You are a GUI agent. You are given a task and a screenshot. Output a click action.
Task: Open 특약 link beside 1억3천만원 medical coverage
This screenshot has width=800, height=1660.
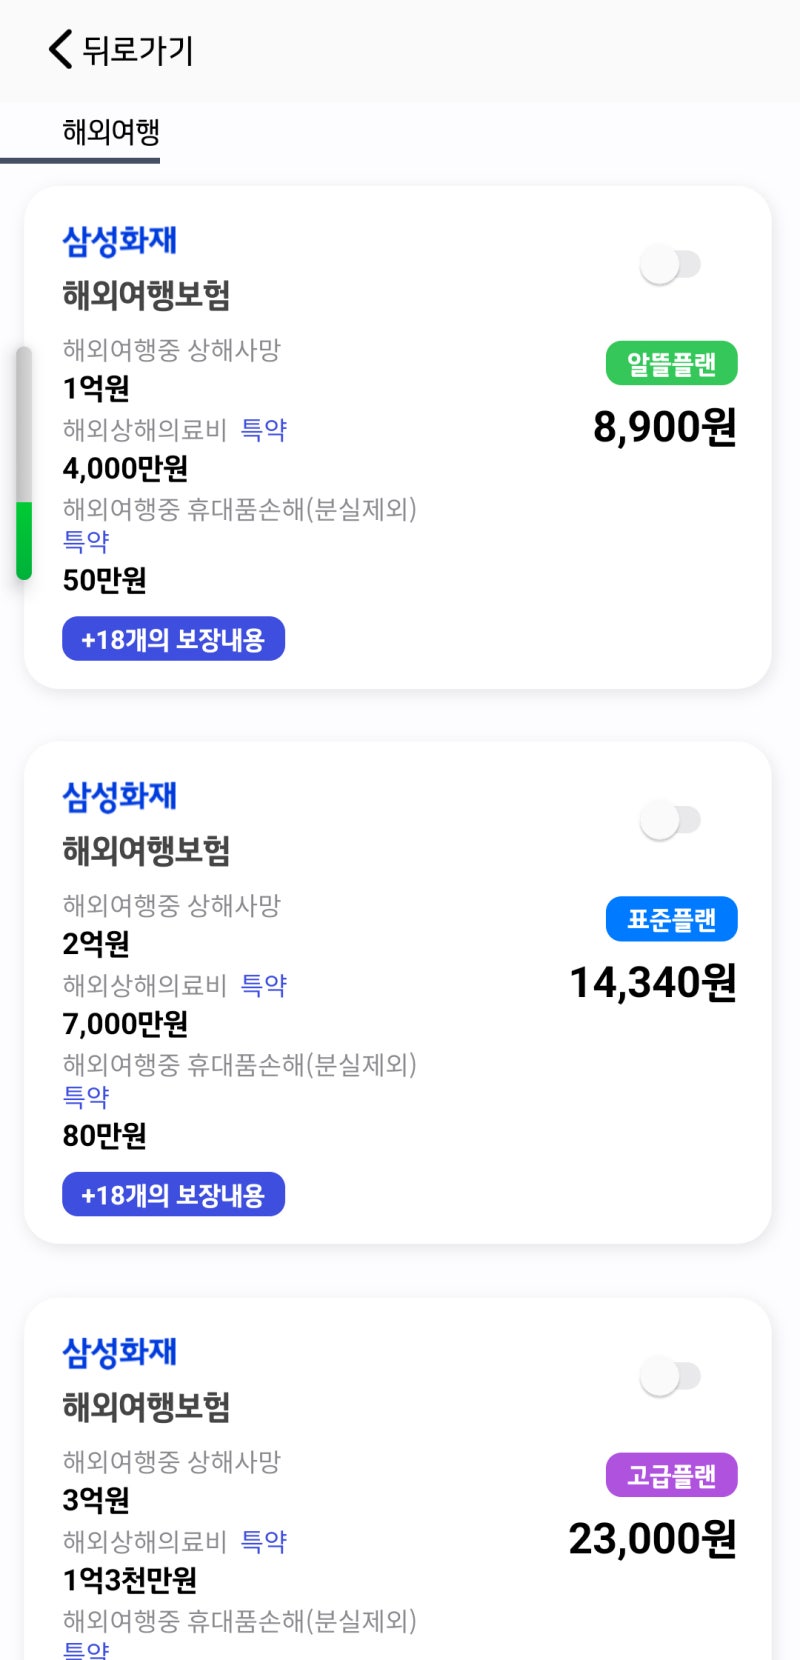pyautogui.click(x=264, y=1541)
